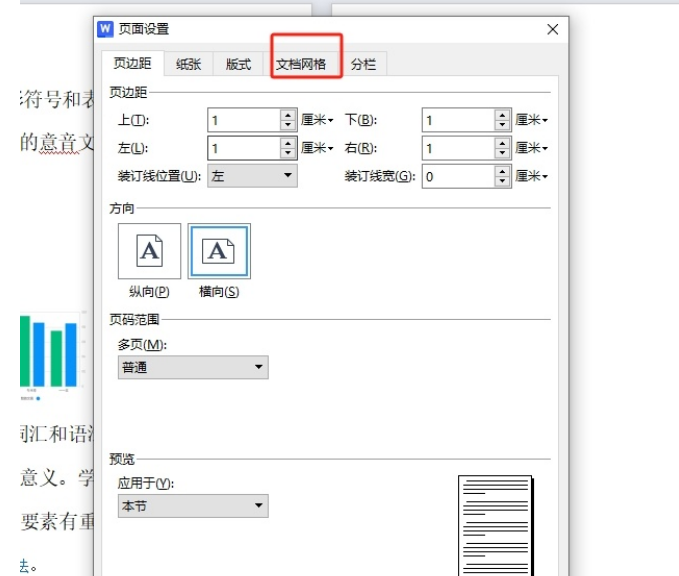Switch to the 文档网格 tab
The height and width of the screenshot is (576, 679).
click(x=301, y=65)
